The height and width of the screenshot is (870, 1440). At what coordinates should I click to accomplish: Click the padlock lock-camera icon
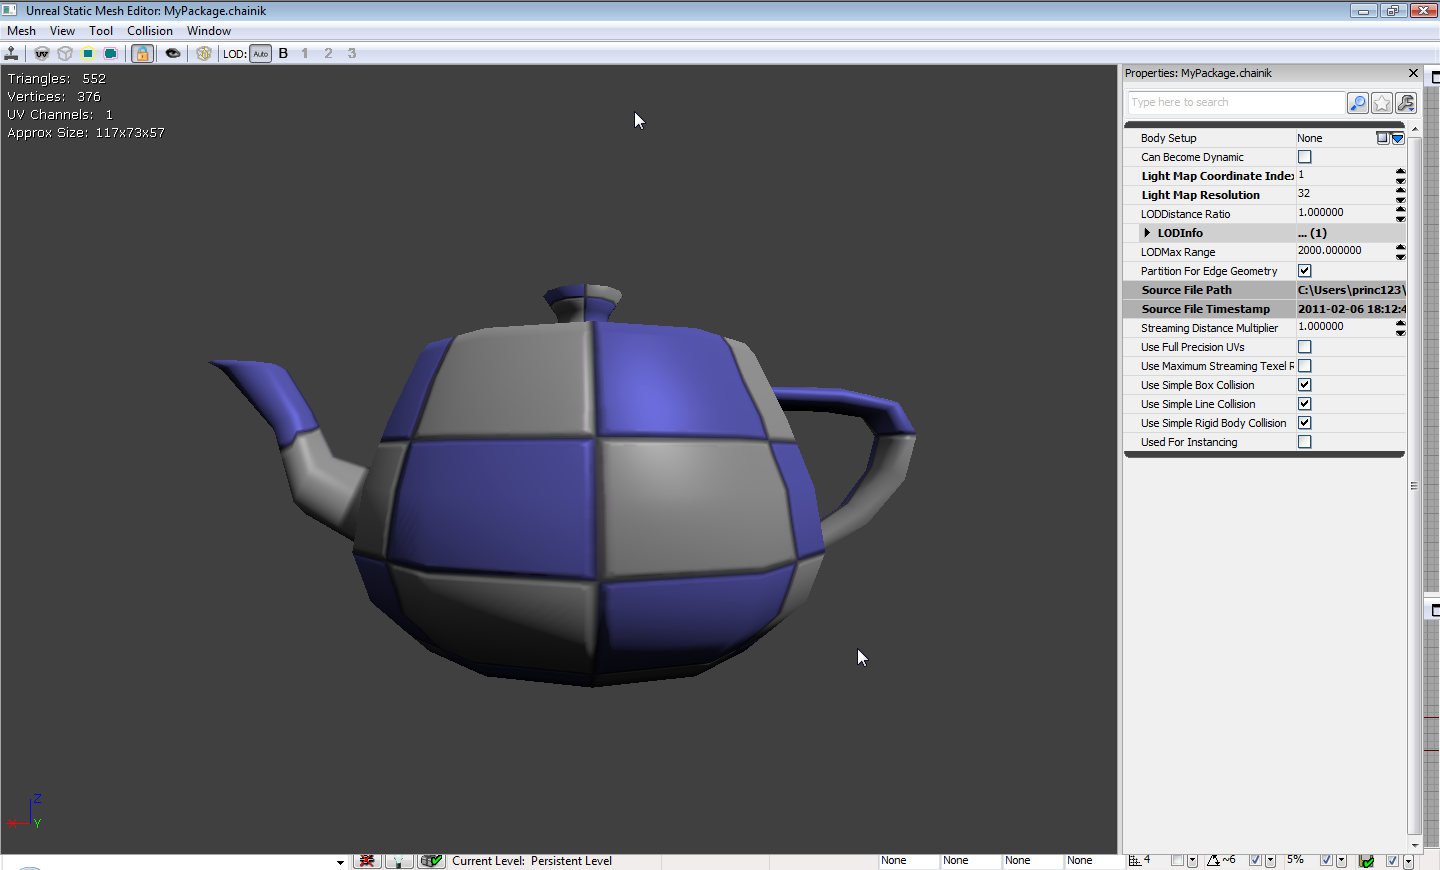pyautogui.click(x=142, y=53)
